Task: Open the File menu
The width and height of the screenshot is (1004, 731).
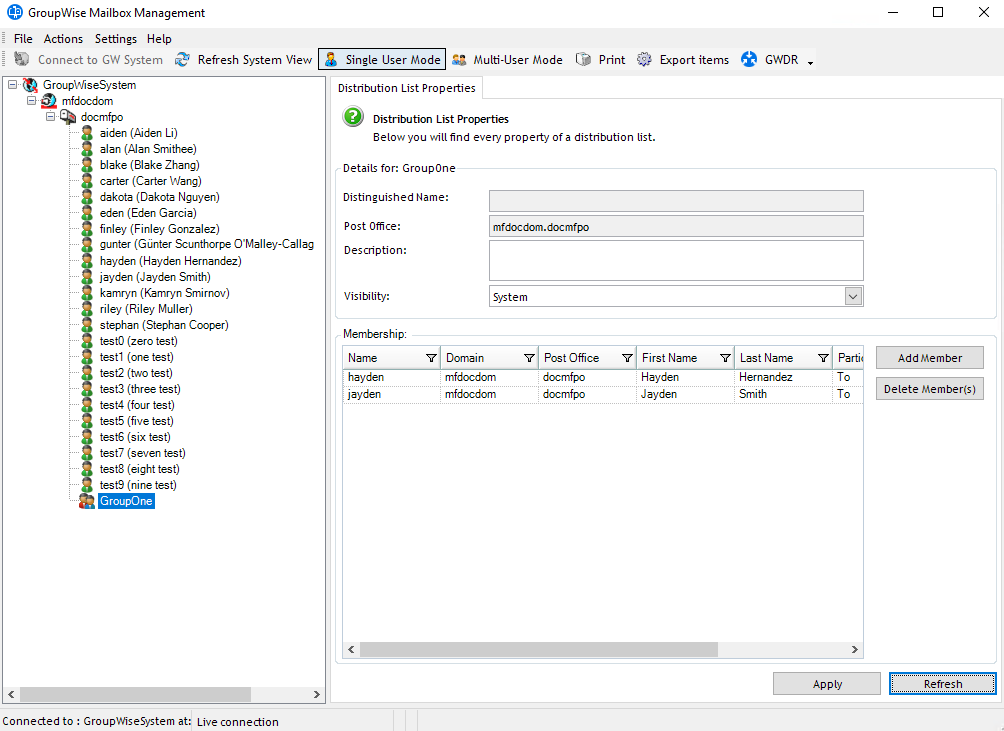Action: coord(23,38)
